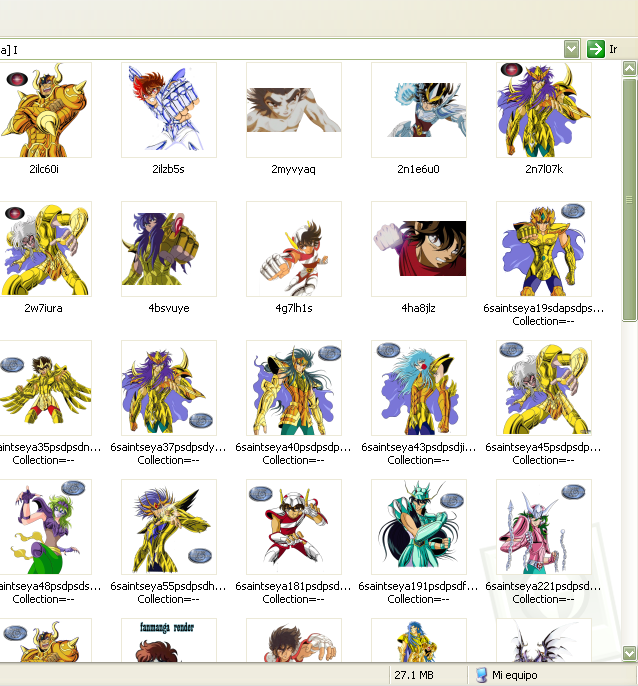
Task: Click file name 6saintseya191psdpsdf...
Action: click(x=418, y=587)
